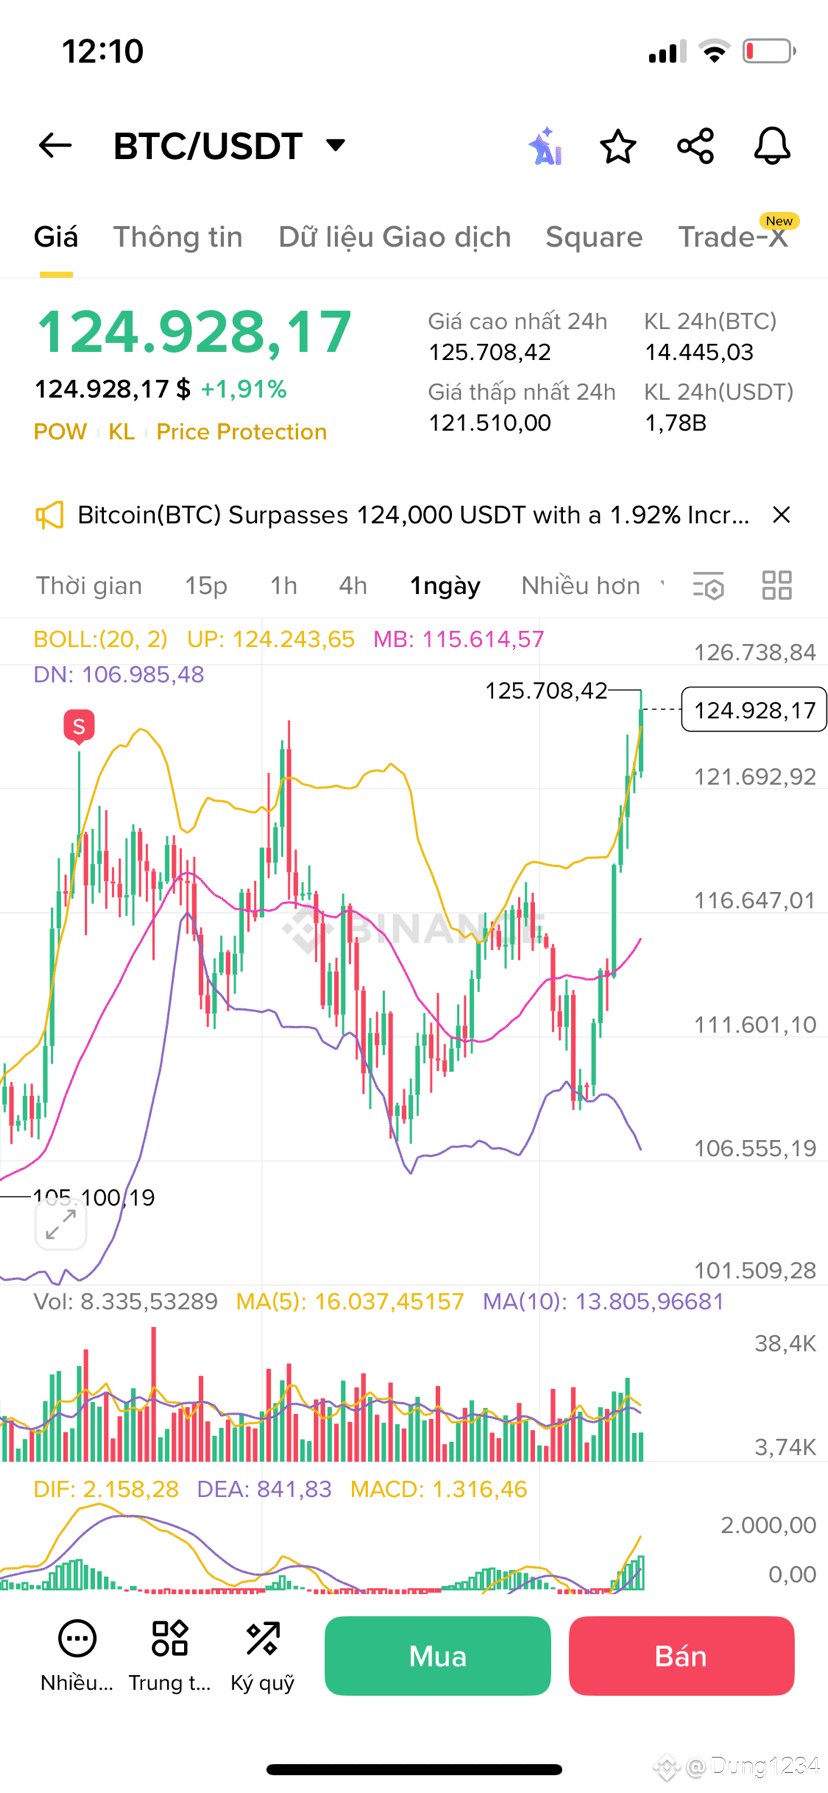This screenshot has height=1793, width=828.
Task: Tap the Wi-Fi icon in status bar
Action: 714,51
